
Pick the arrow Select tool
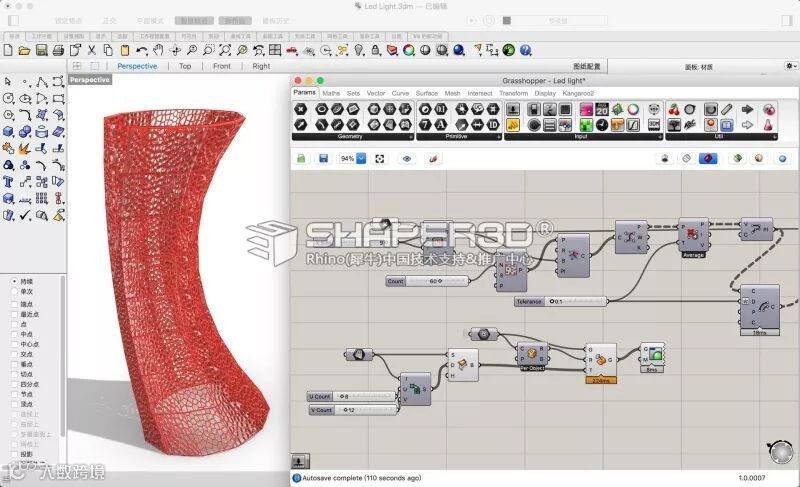[8, 82]
